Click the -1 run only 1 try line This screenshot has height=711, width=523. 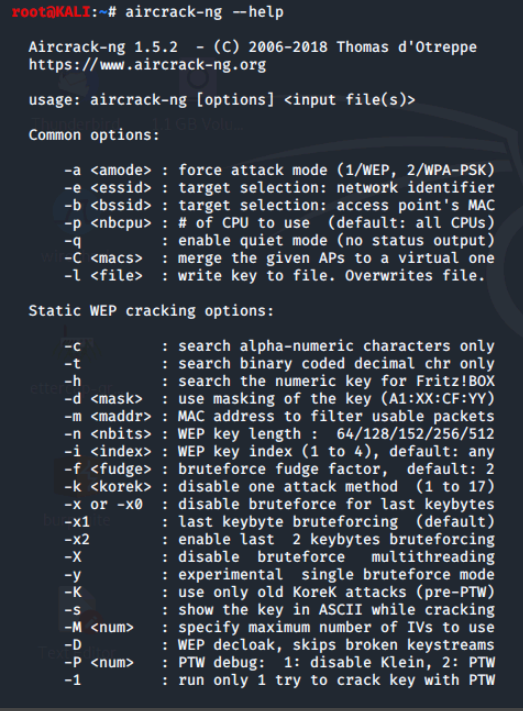pos(279,680)
